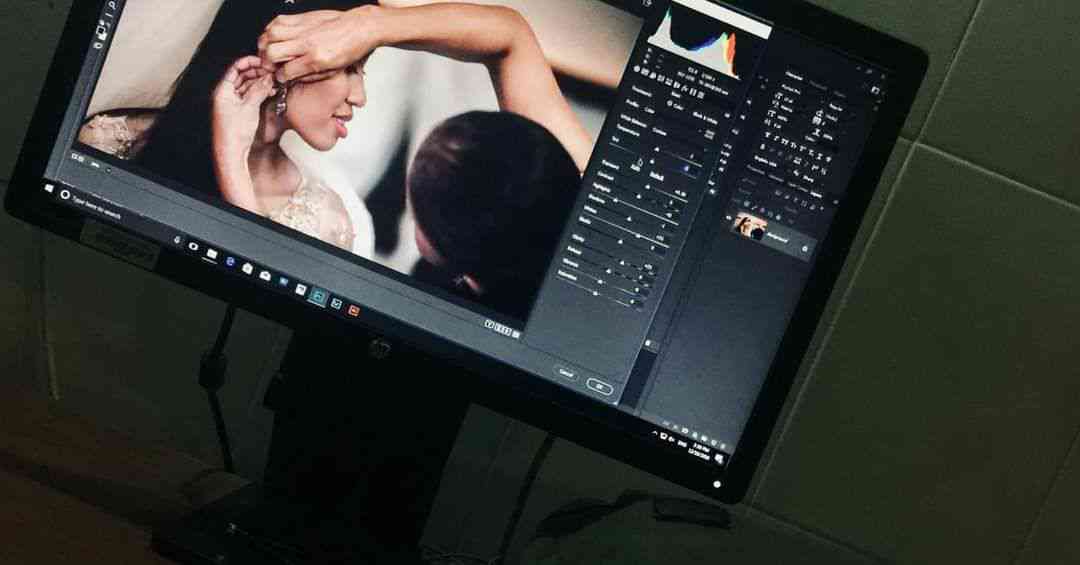The height and width of the screenshot is (565, 1080).
Task: Click the volume icon in system tray
Action: pos(672,440)
